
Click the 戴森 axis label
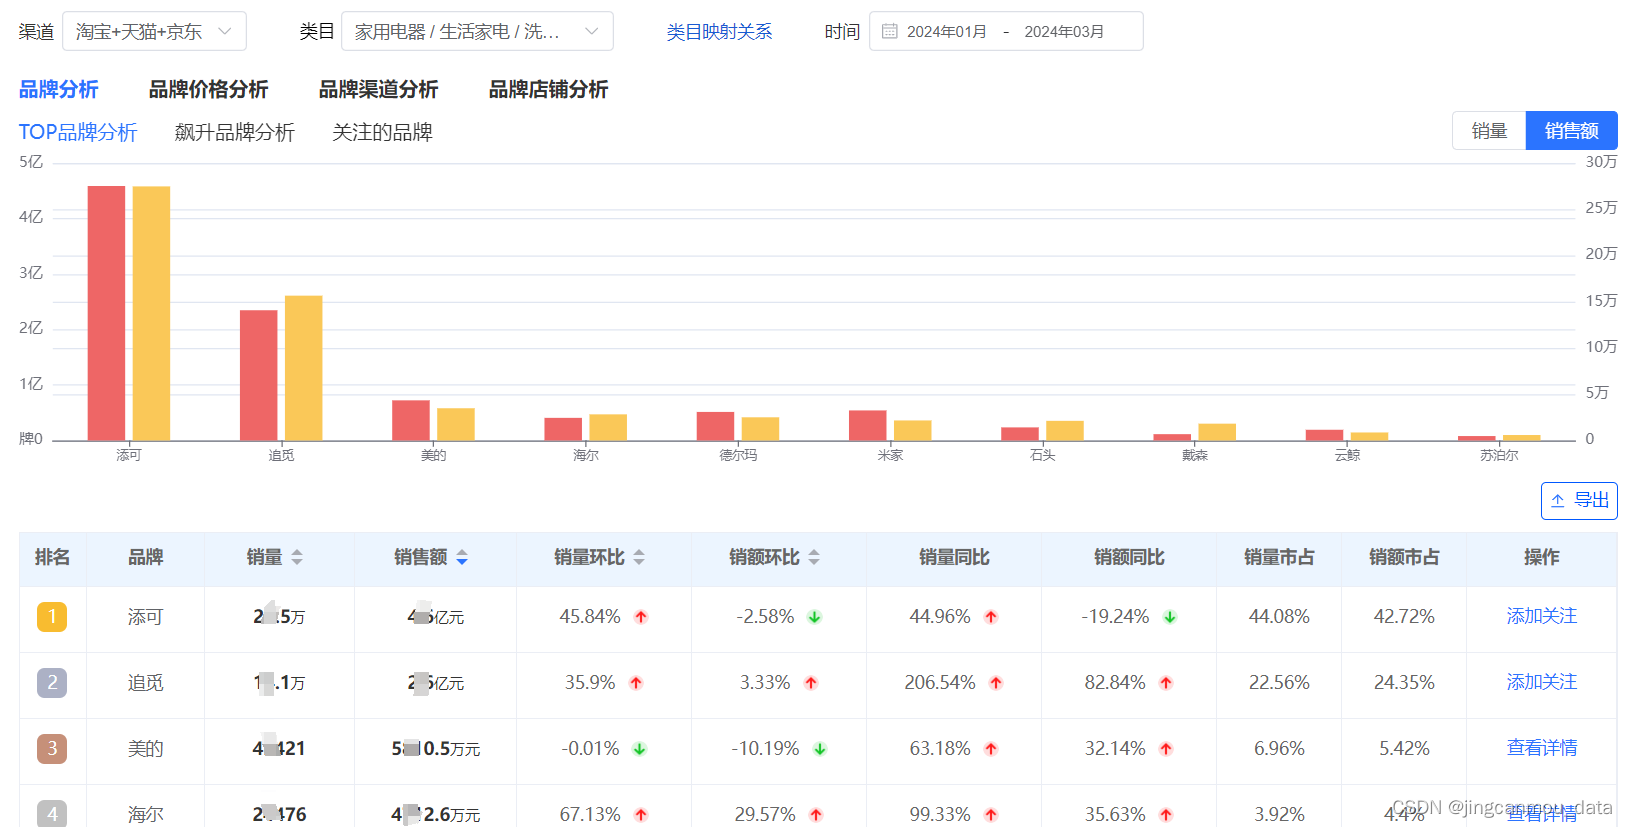point(1195,455)
